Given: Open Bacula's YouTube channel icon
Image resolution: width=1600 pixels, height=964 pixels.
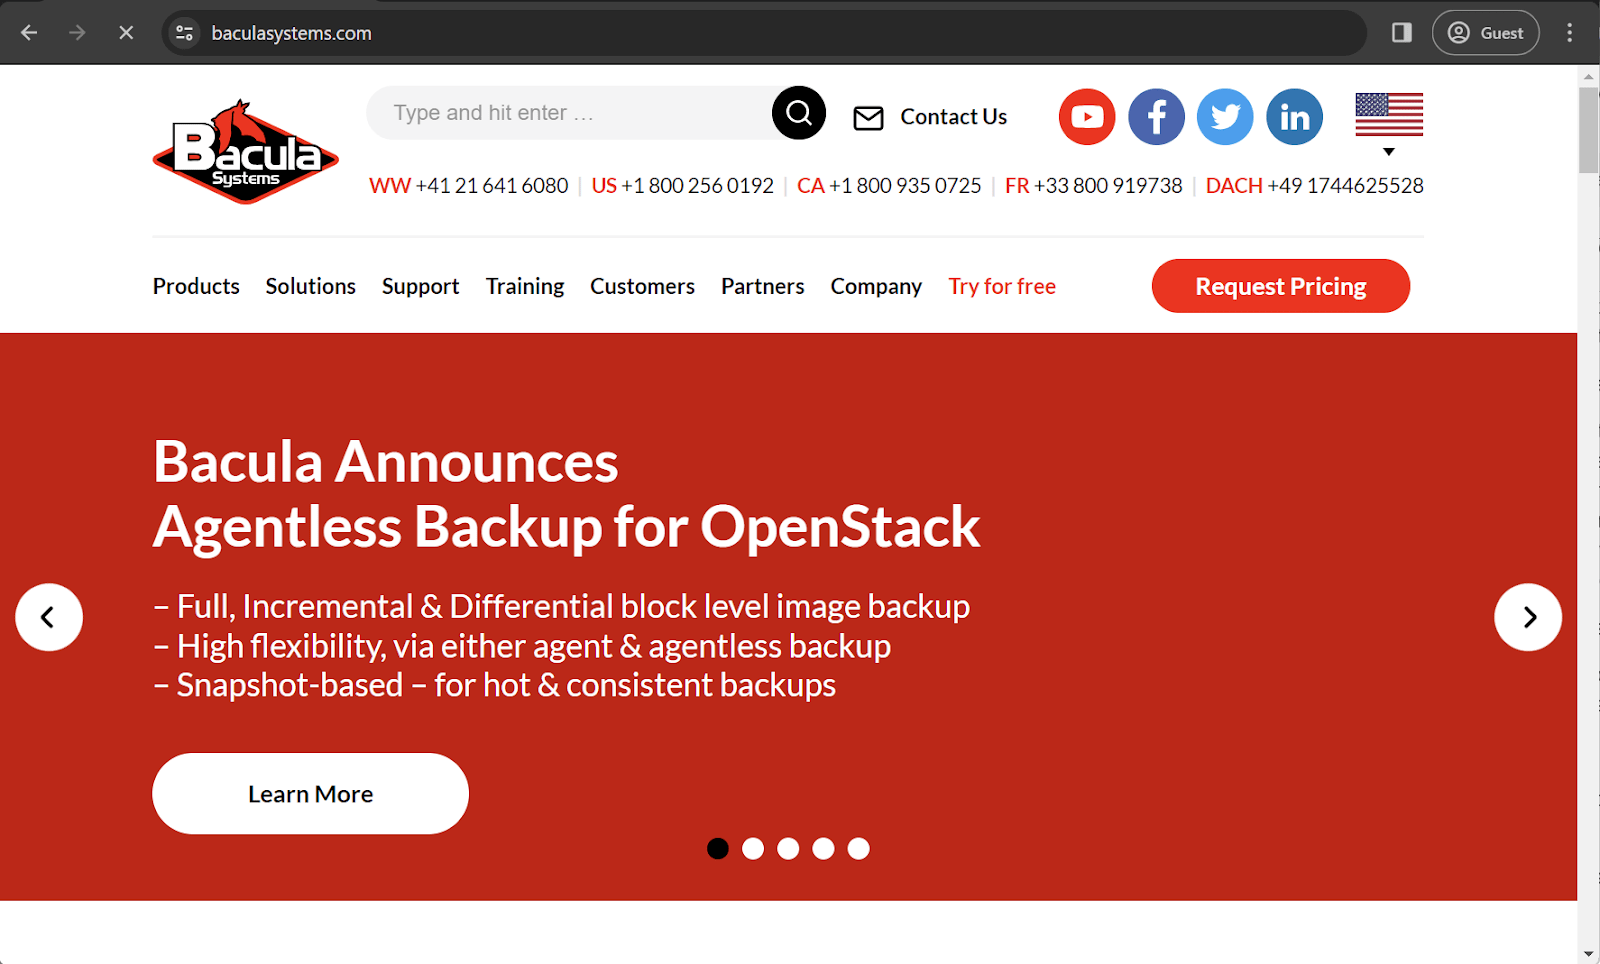Looking at the screenshot, I should click(x=1086, y=116).
